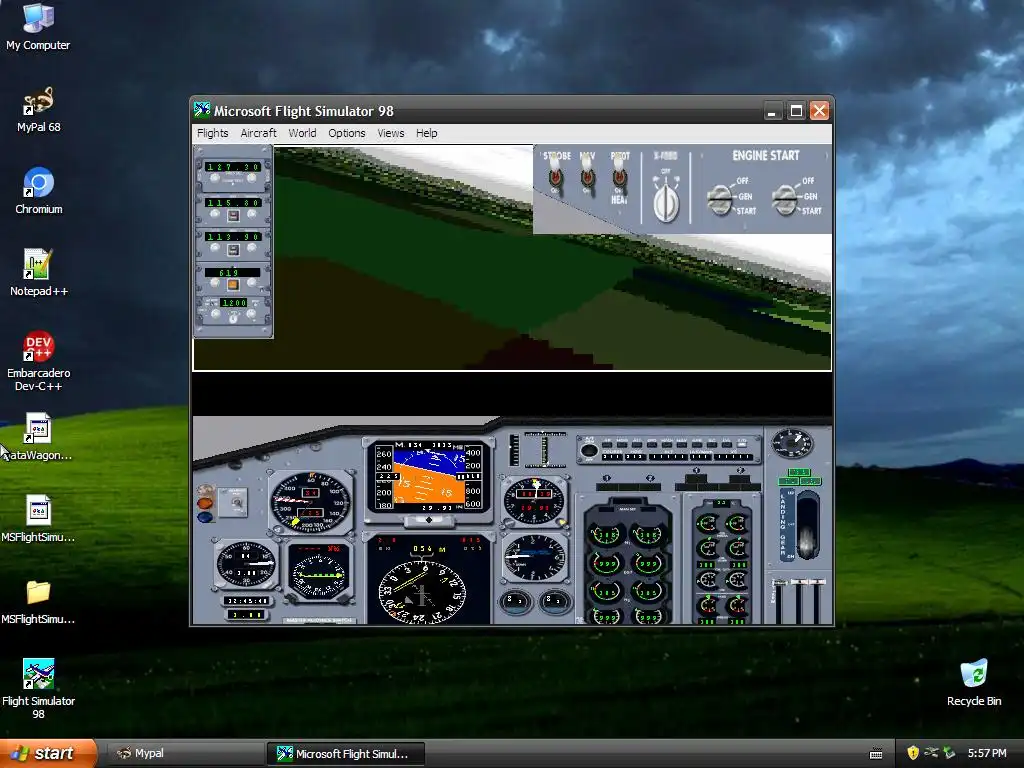This screenshot has width=1024, height=768.
Task: Click the Microsoft Flight Simulator taskbar button
Action: tap(345, 754)
